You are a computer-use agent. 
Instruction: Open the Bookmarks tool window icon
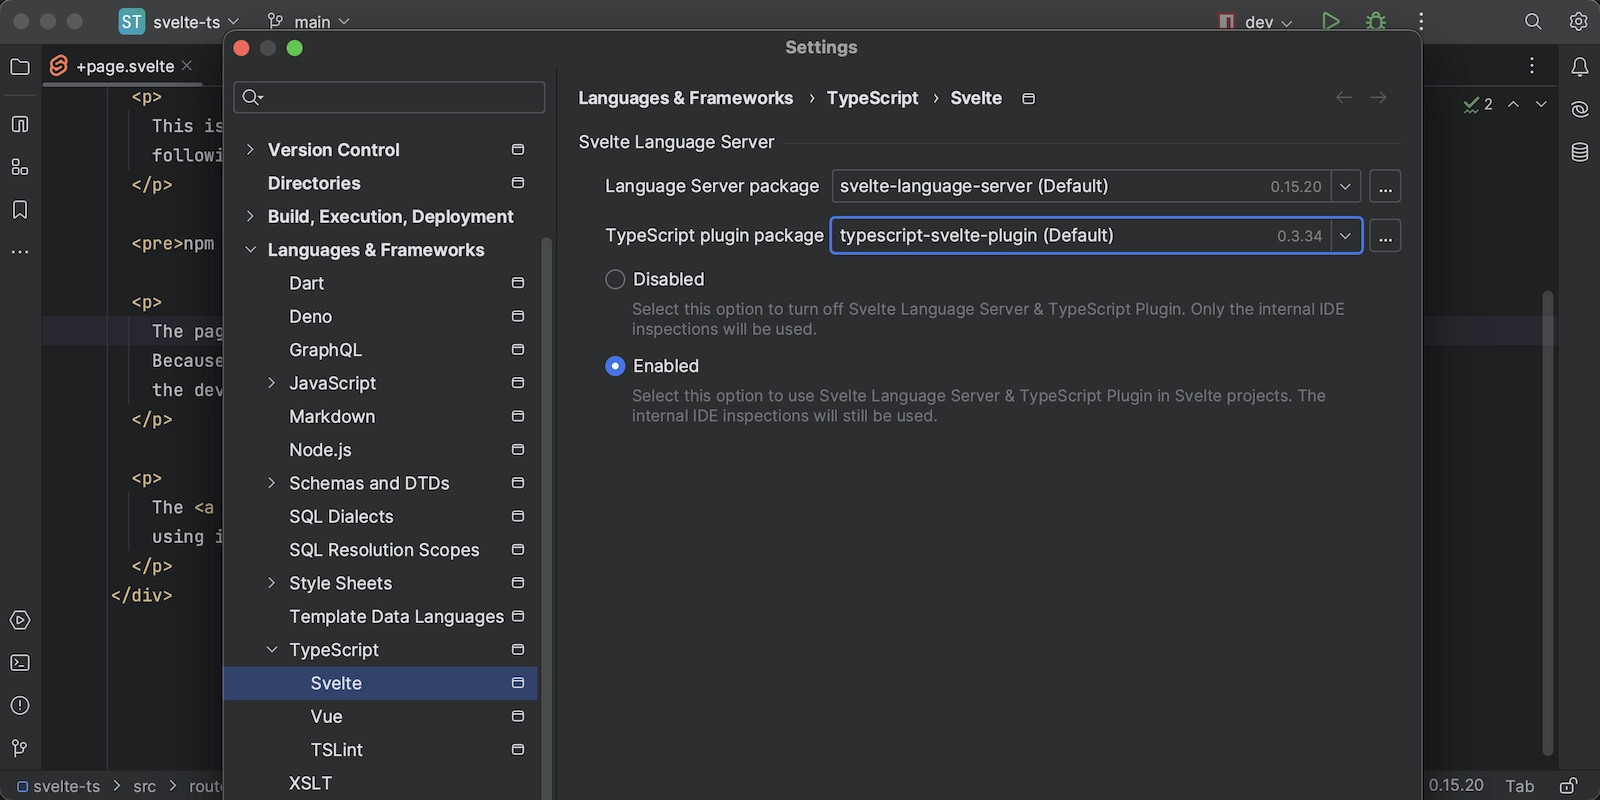(x=19, y=210)
